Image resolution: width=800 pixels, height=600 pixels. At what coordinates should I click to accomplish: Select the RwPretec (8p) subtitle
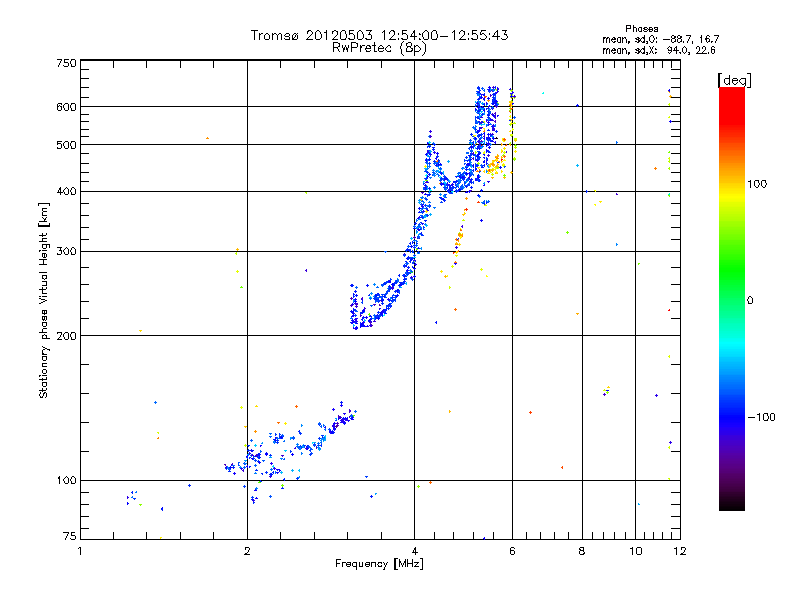coord(379,48)
